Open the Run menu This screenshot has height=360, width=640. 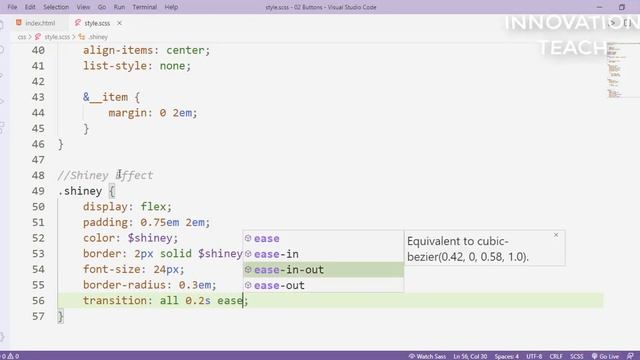click(x=119, y=7)
